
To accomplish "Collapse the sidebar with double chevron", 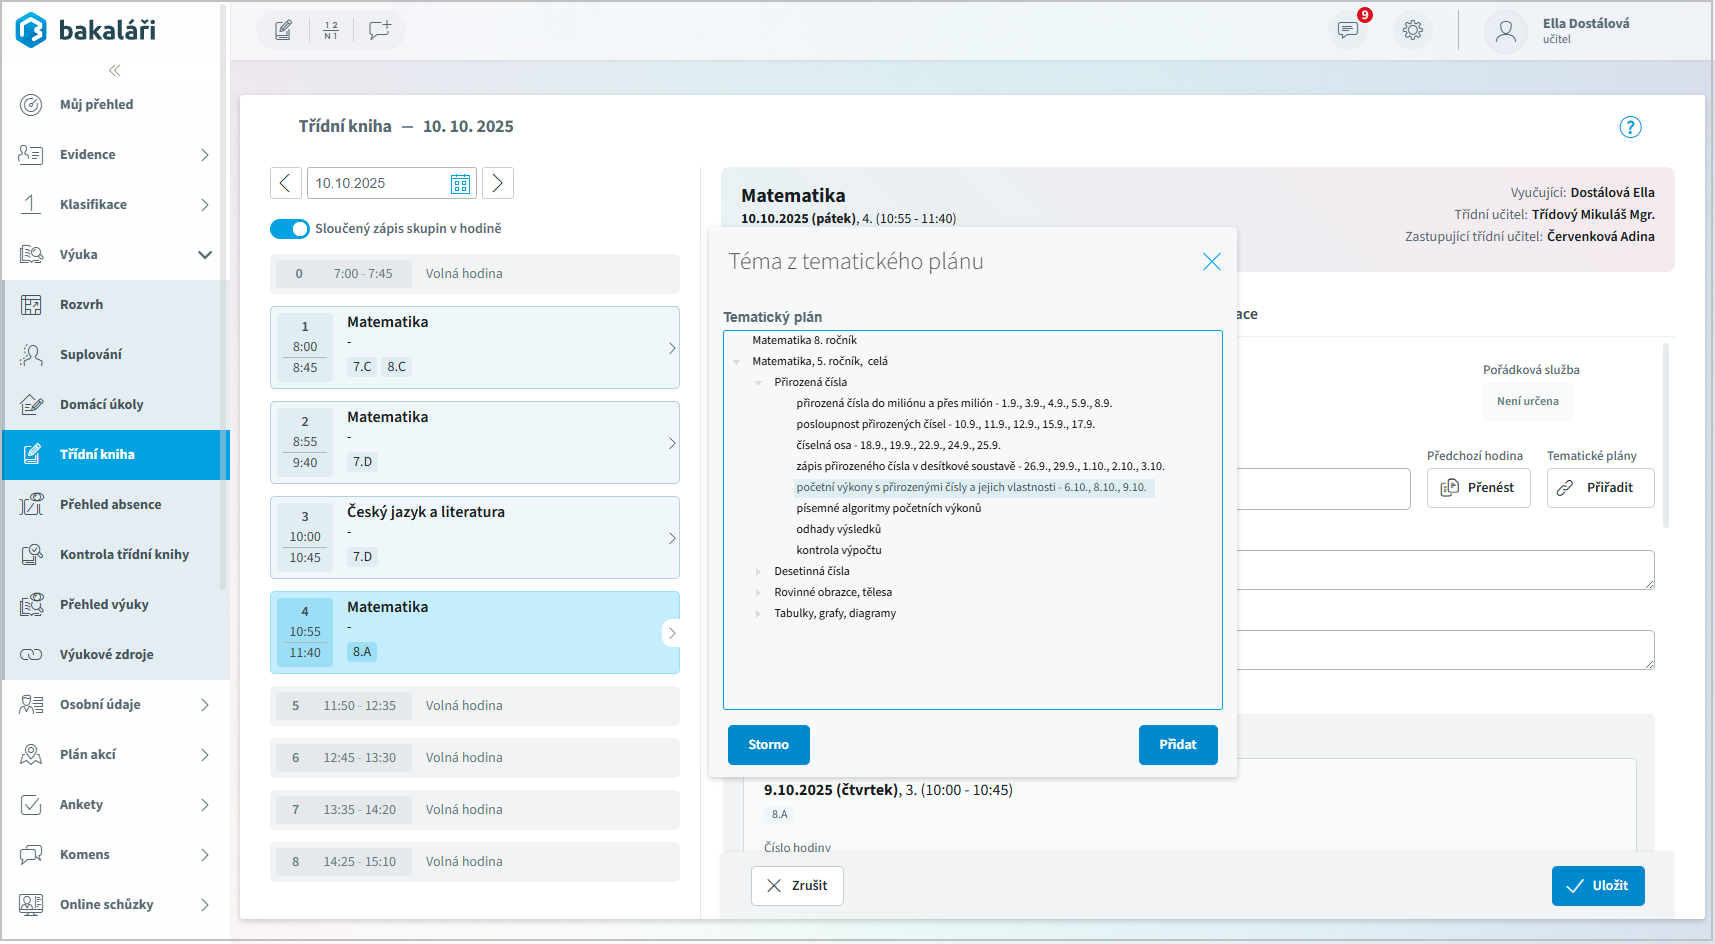I will coord(115,70).
